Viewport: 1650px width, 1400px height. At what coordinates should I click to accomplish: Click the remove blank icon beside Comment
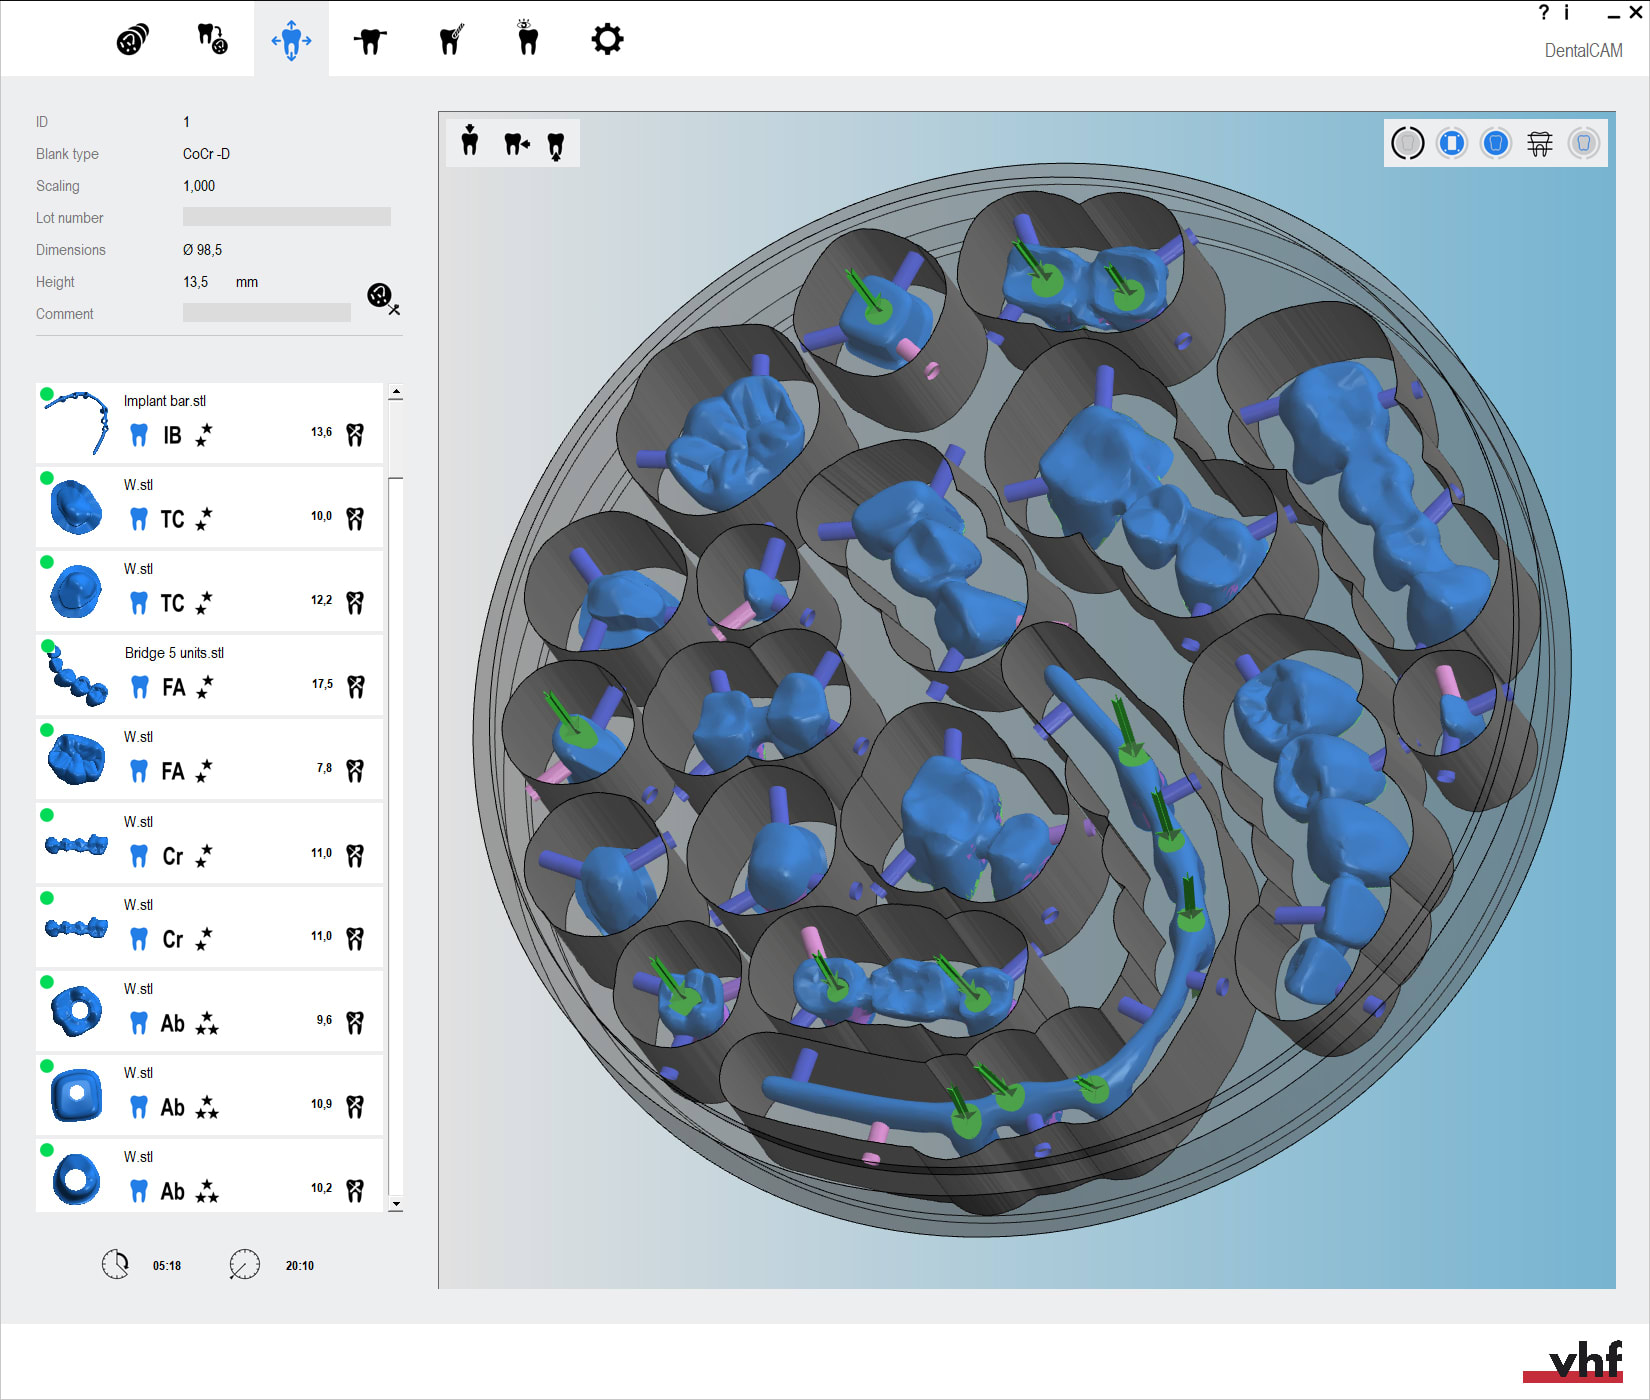[x=383, y=297]
